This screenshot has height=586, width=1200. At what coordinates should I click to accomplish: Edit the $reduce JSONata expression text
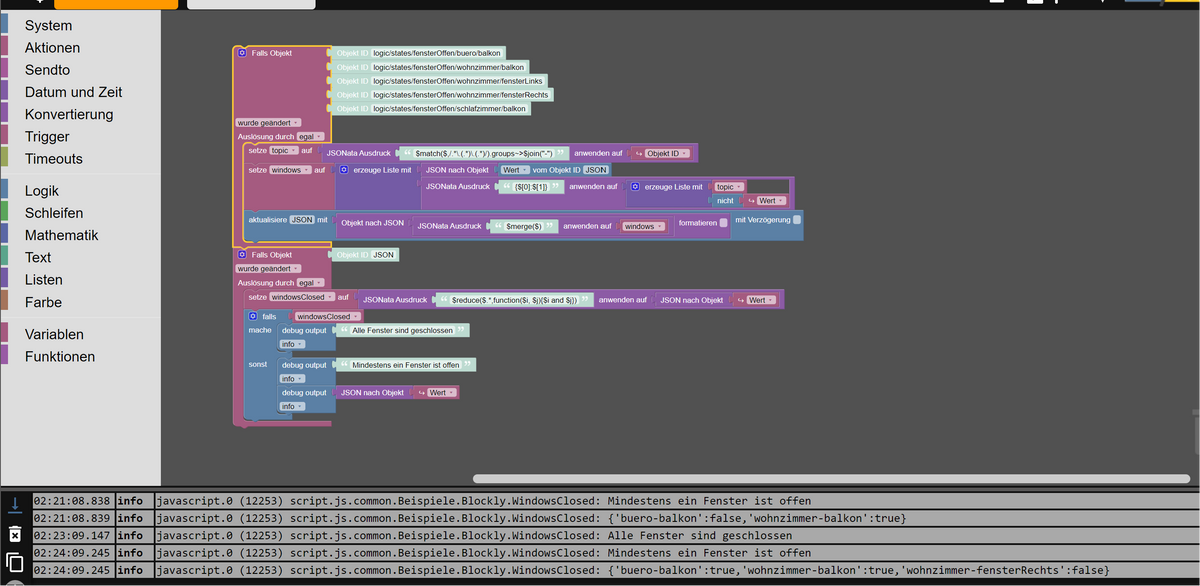click(515, 300)
